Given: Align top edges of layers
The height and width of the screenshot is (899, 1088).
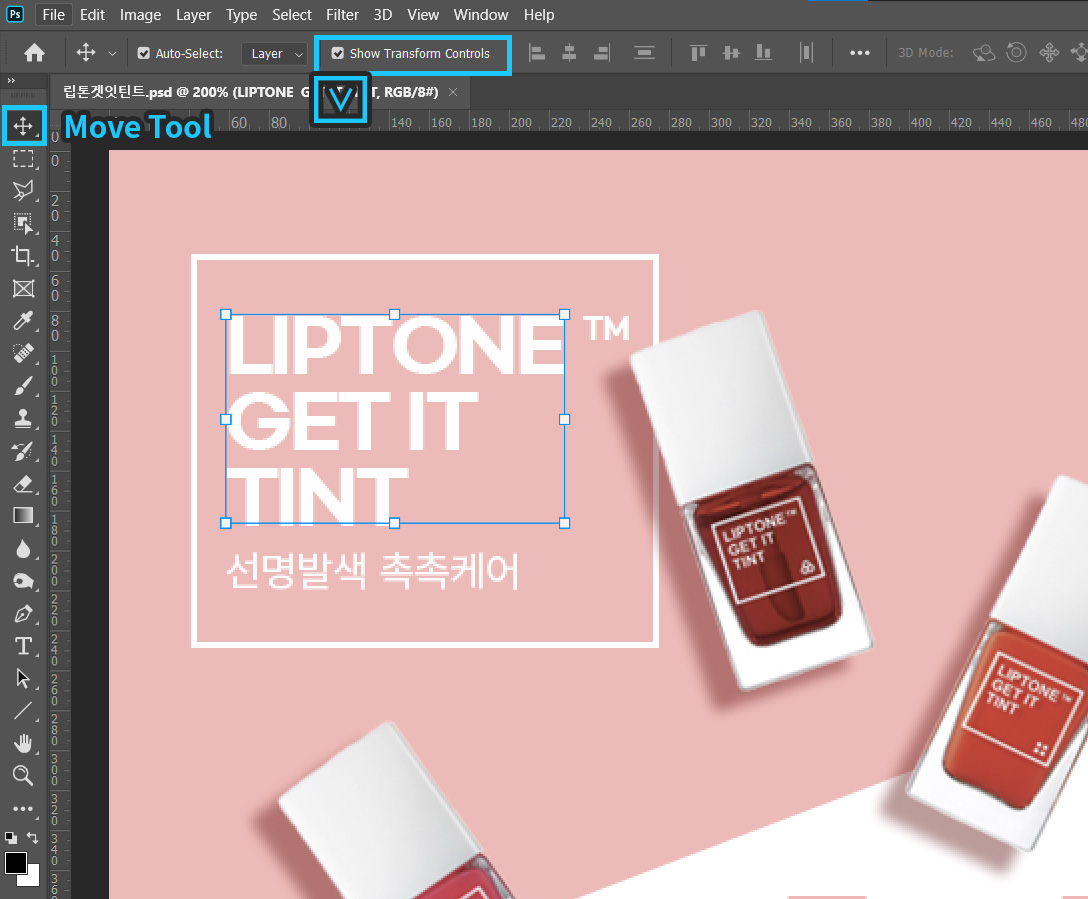Looking at the screenshot, I should 698,53.
